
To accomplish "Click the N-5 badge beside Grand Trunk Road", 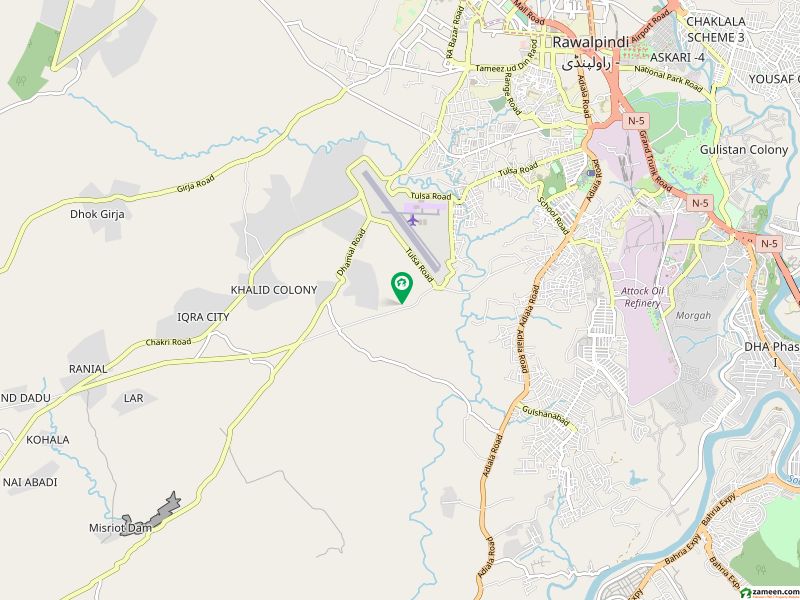I will point(700,203).
